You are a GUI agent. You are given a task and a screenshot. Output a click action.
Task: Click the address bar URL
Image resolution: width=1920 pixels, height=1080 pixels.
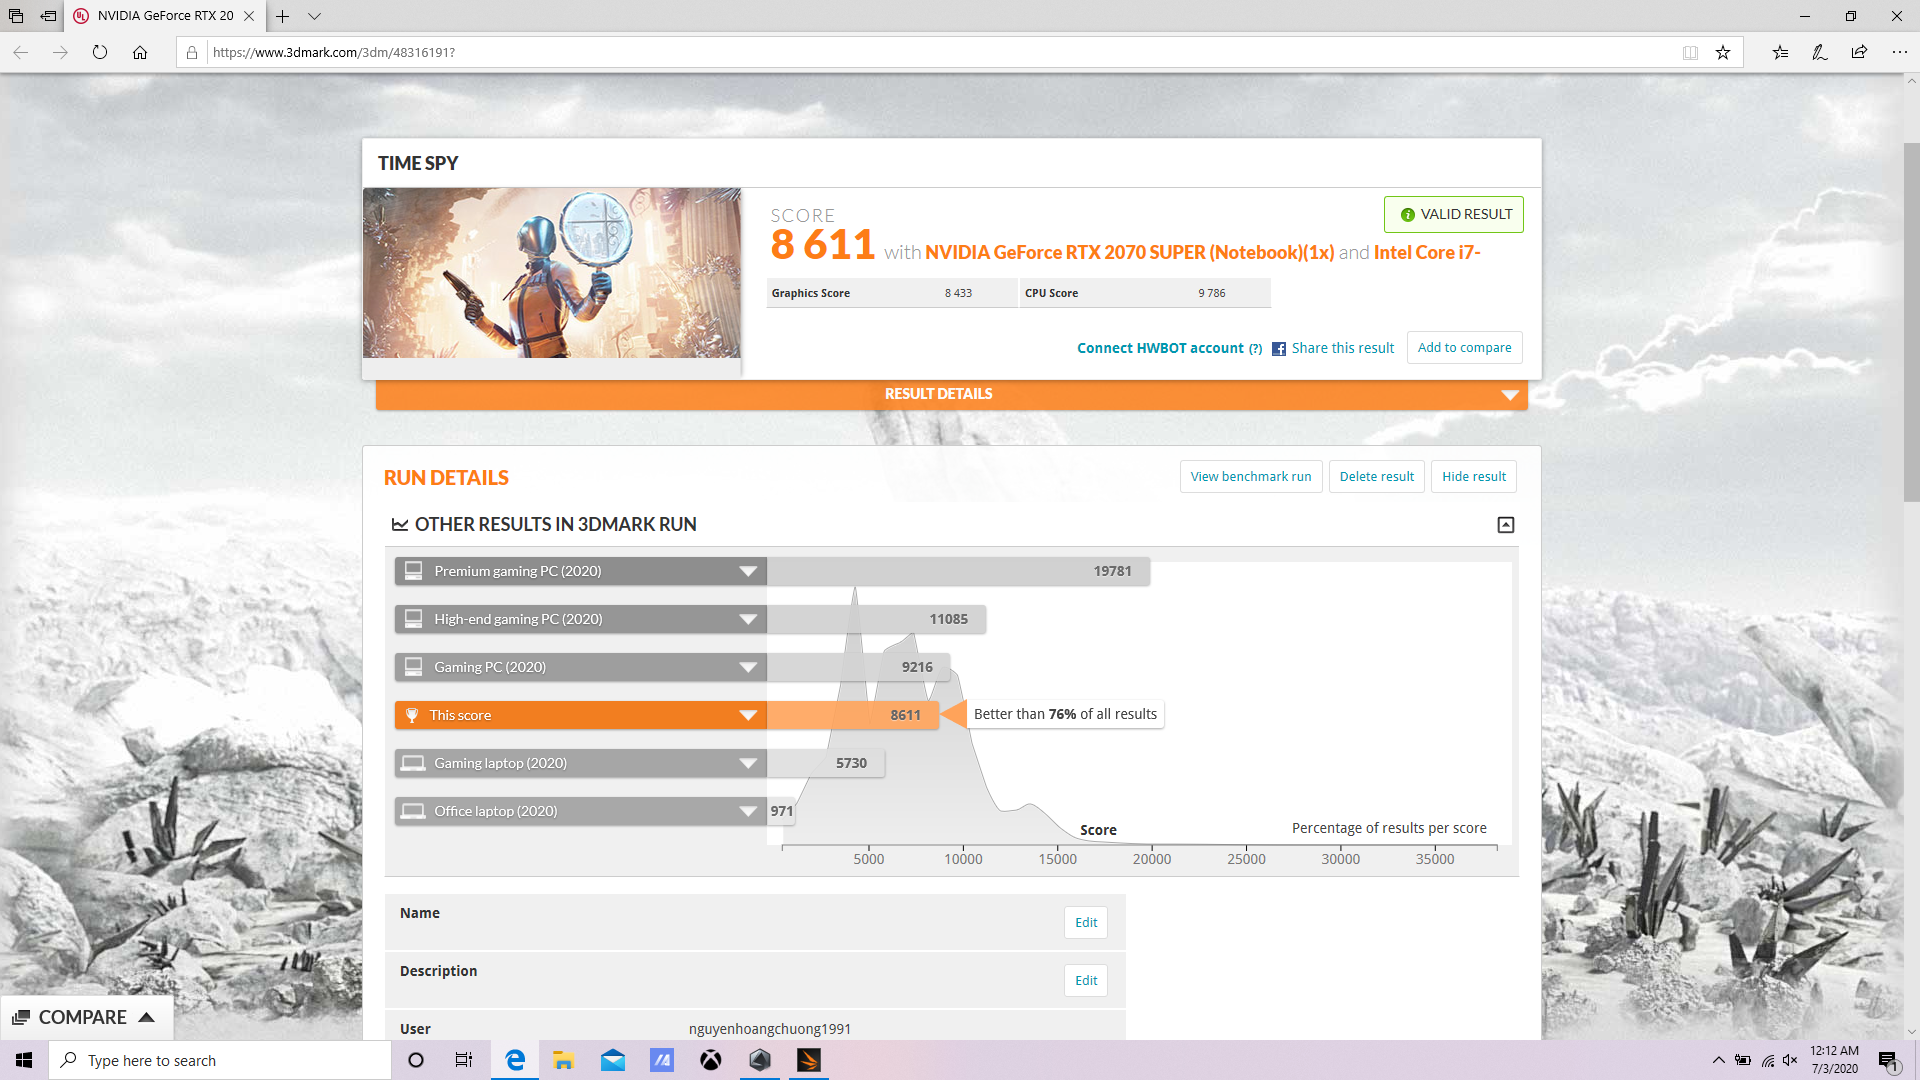pyautogui.click(x=334, y=52)
